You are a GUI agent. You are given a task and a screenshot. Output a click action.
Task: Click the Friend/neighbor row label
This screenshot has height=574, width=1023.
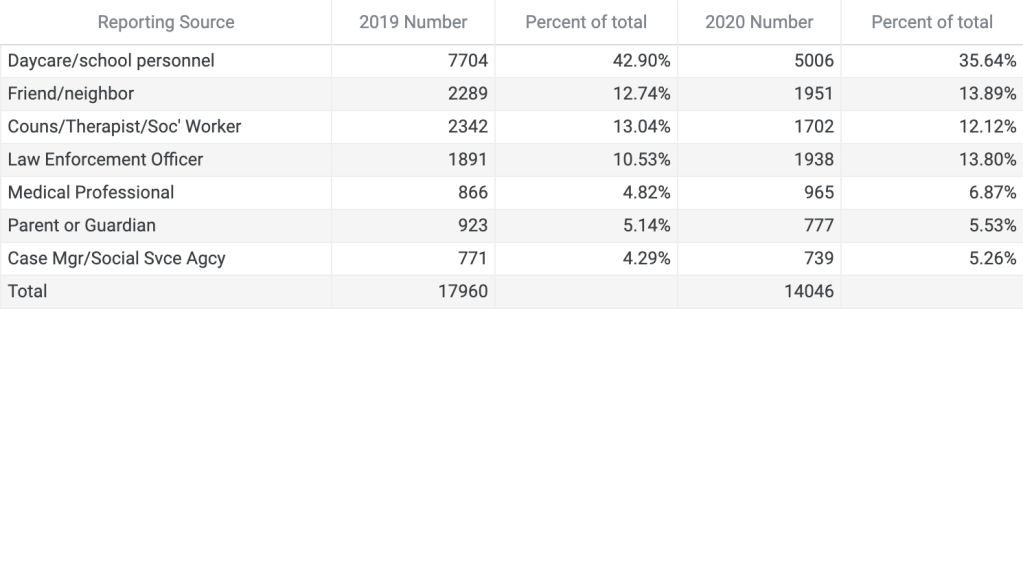tap(71, 94)
